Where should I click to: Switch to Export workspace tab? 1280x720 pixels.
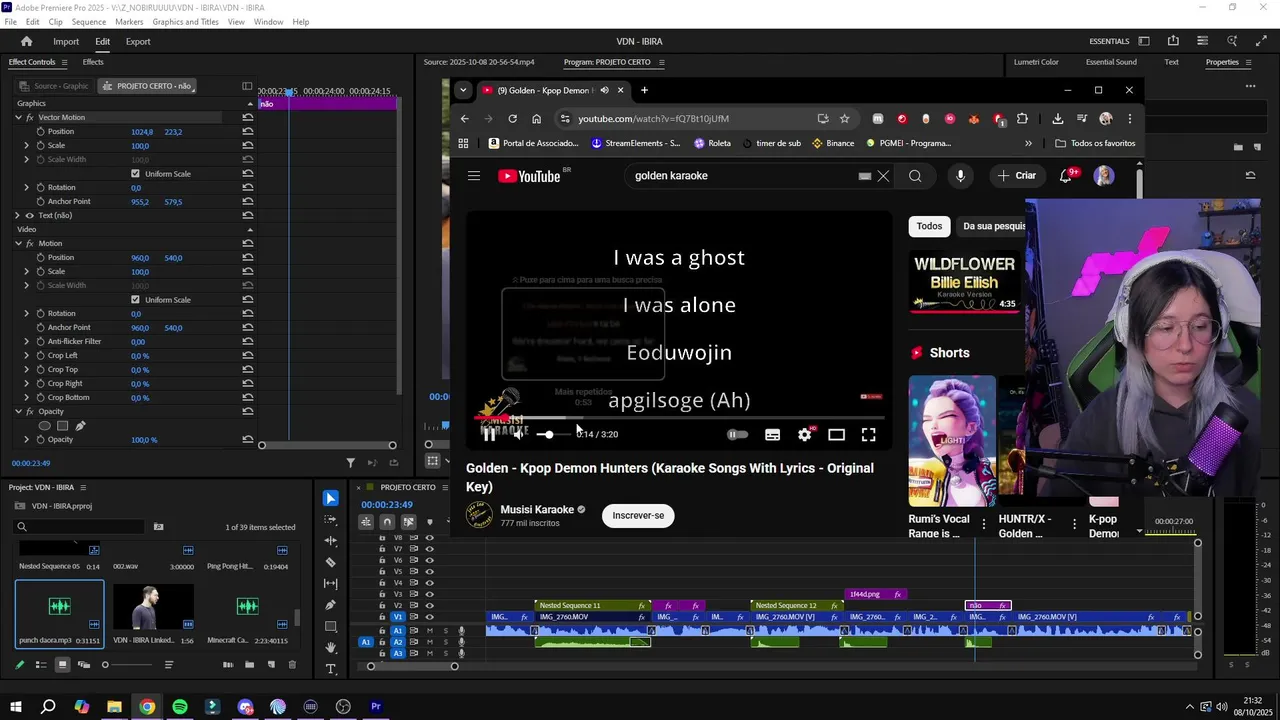click(x=138, y=42)
